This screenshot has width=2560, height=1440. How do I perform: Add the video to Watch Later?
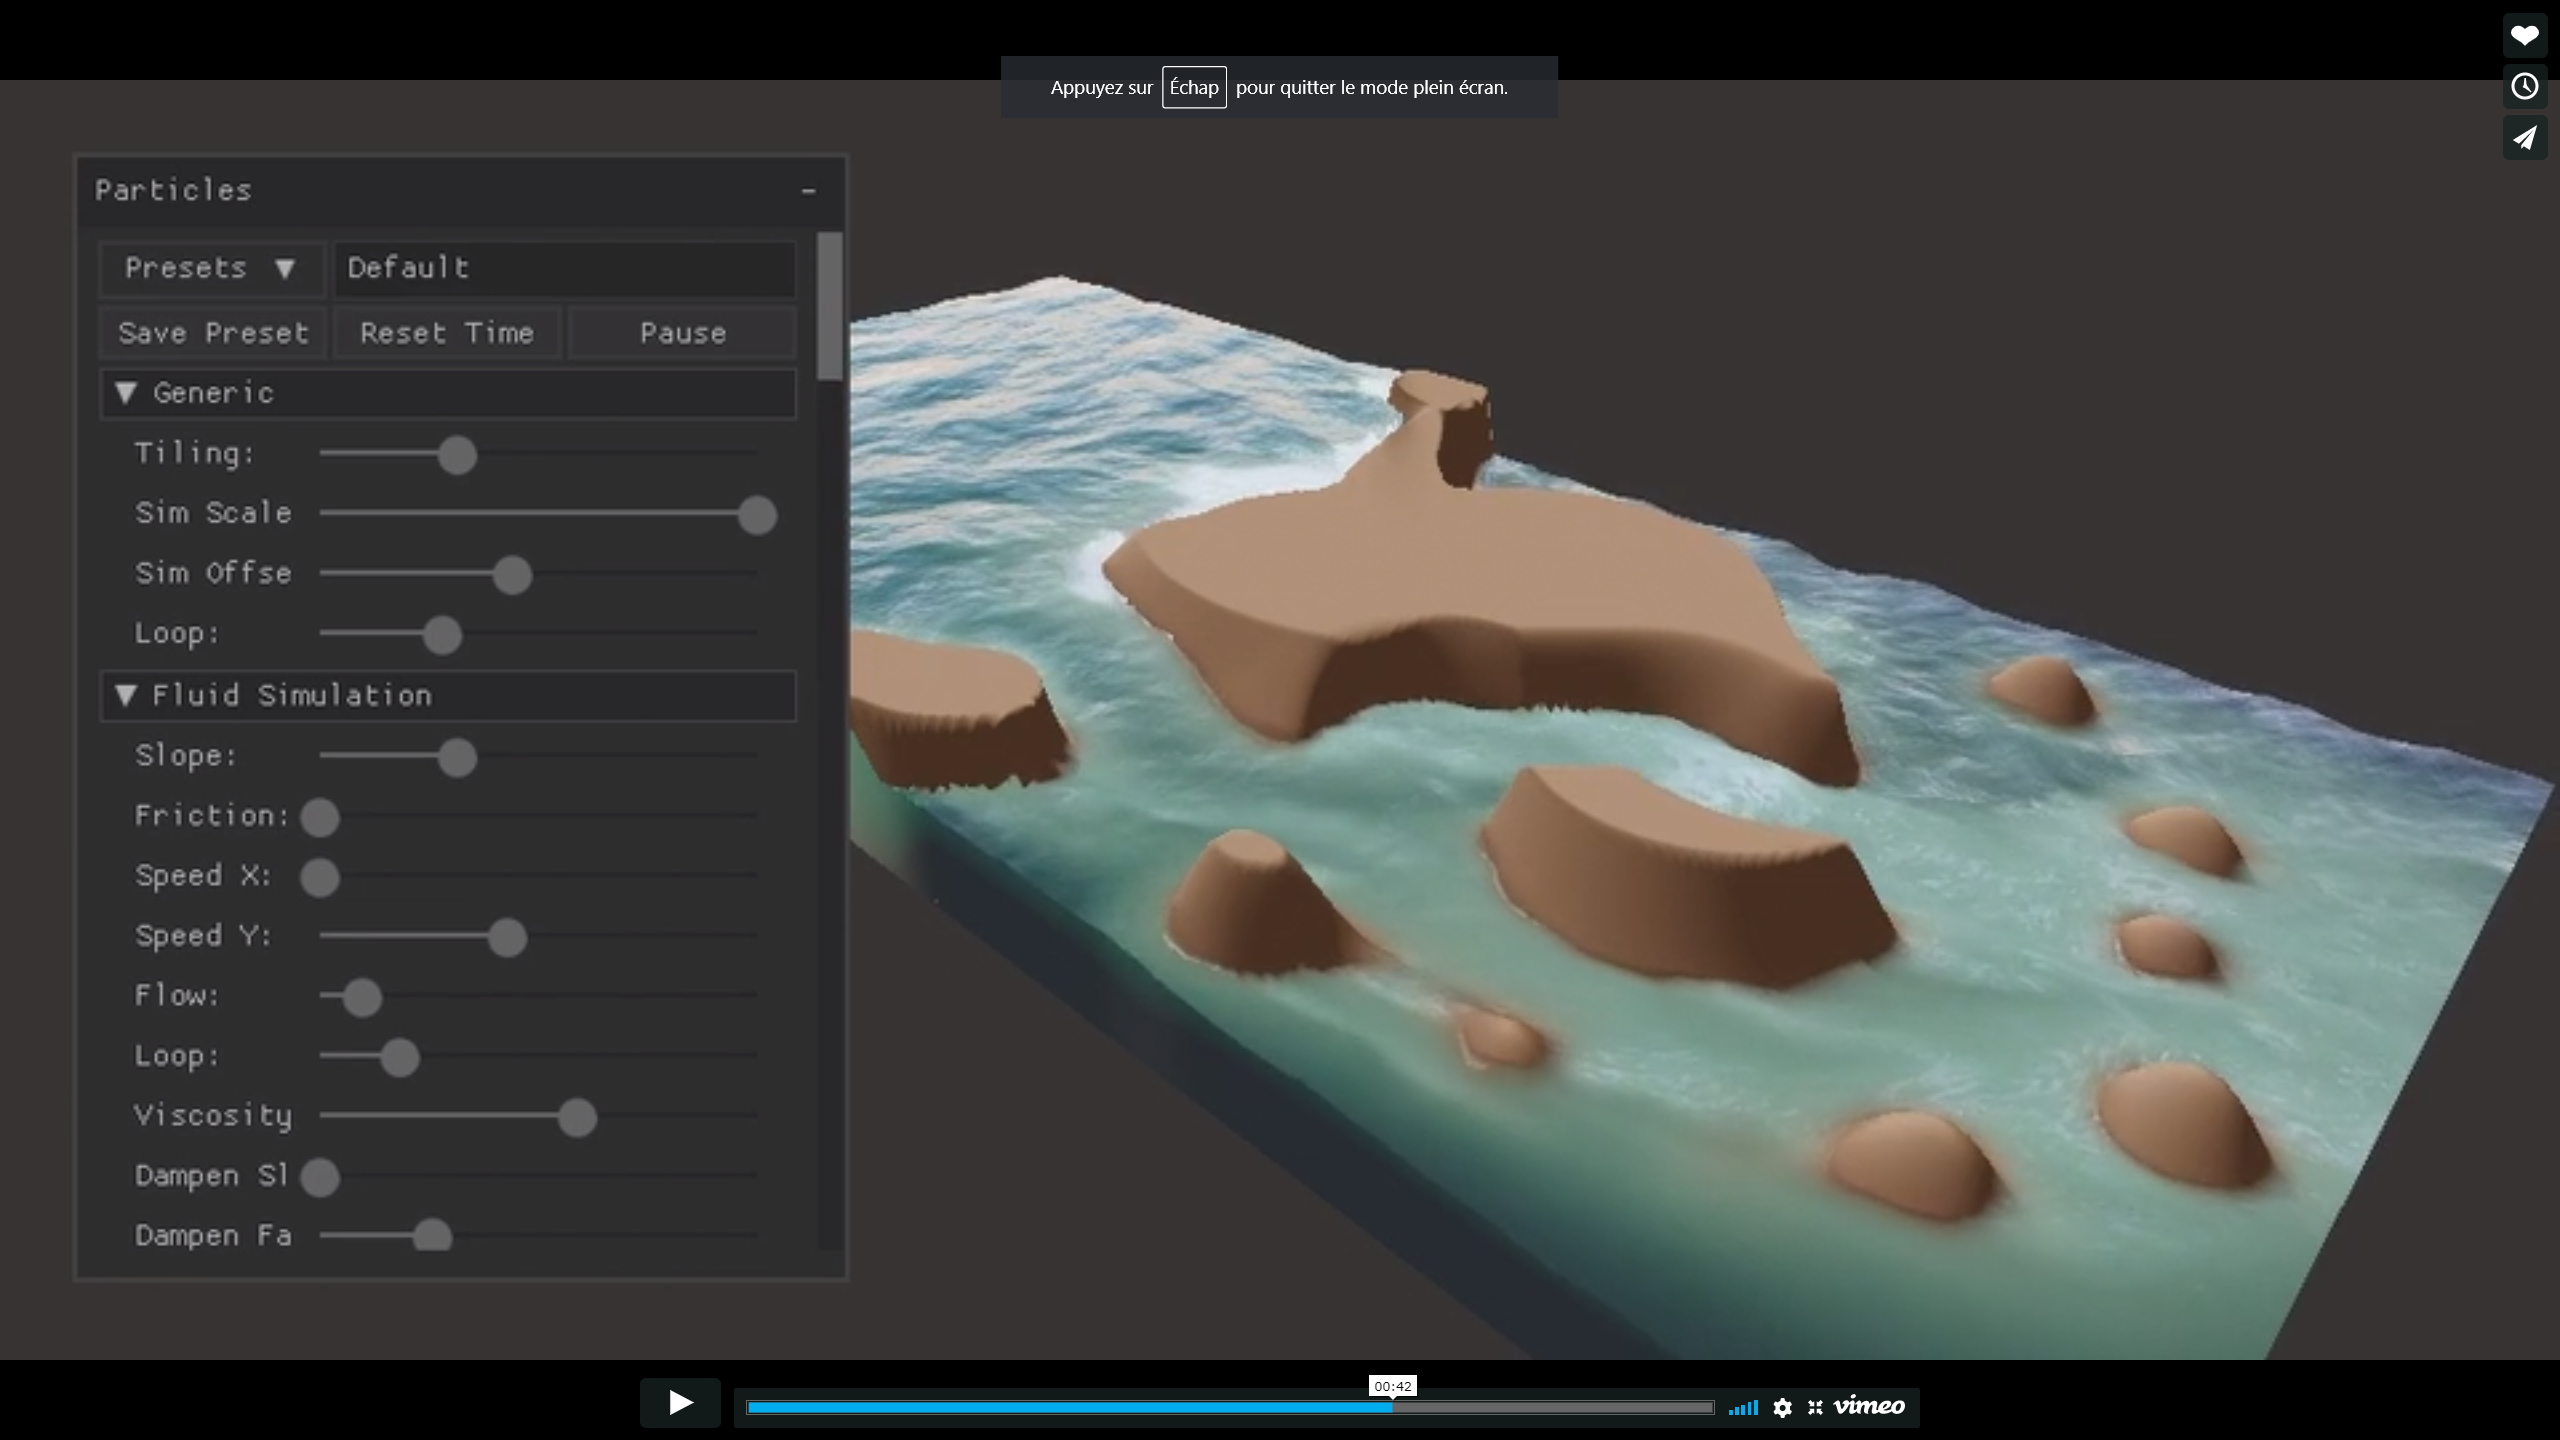coord(2524,87)
